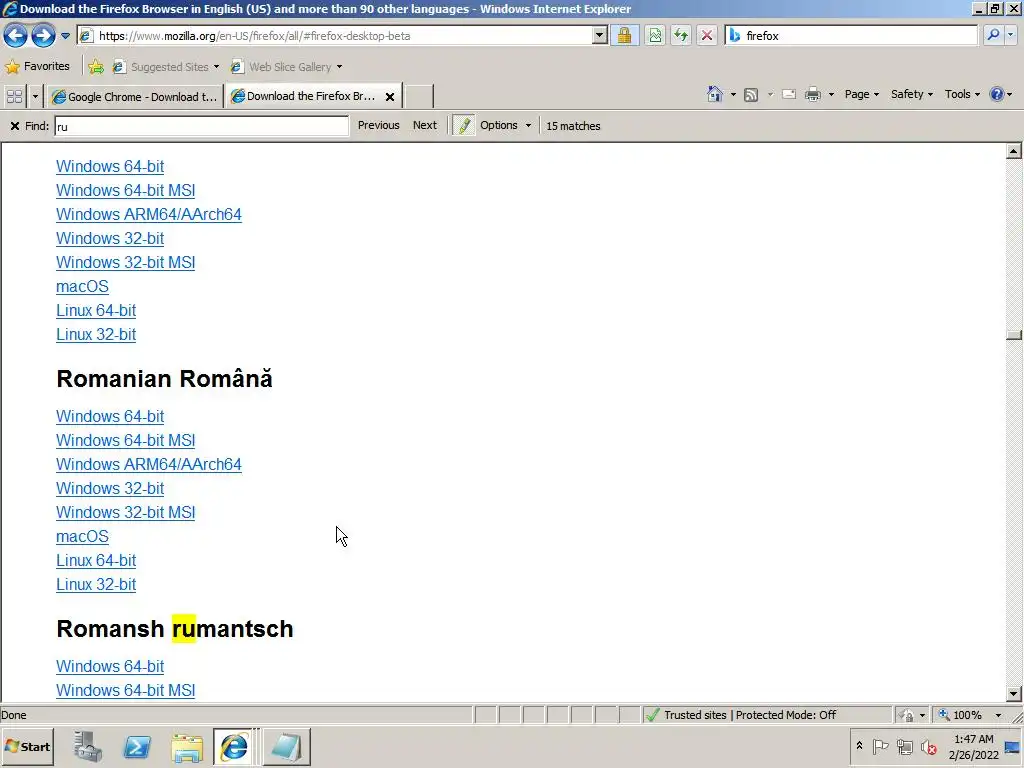1024x768 pixels.
Task: Open Suggested Sites favorites item
Action: pyautogui.click(x=165, y=67)
